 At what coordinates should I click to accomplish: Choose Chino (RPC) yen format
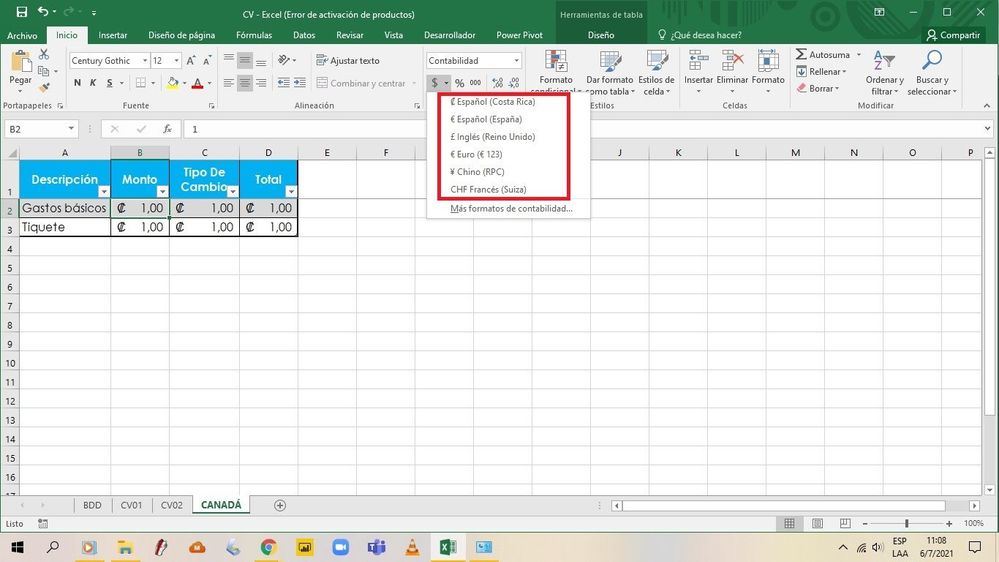pyautogui.click(x=477, y=171)
